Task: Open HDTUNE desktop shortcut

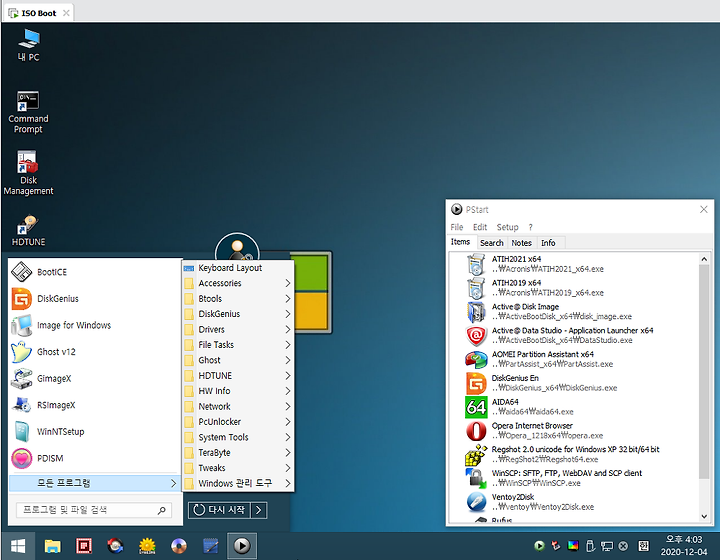Action: (x=28, y=230)
